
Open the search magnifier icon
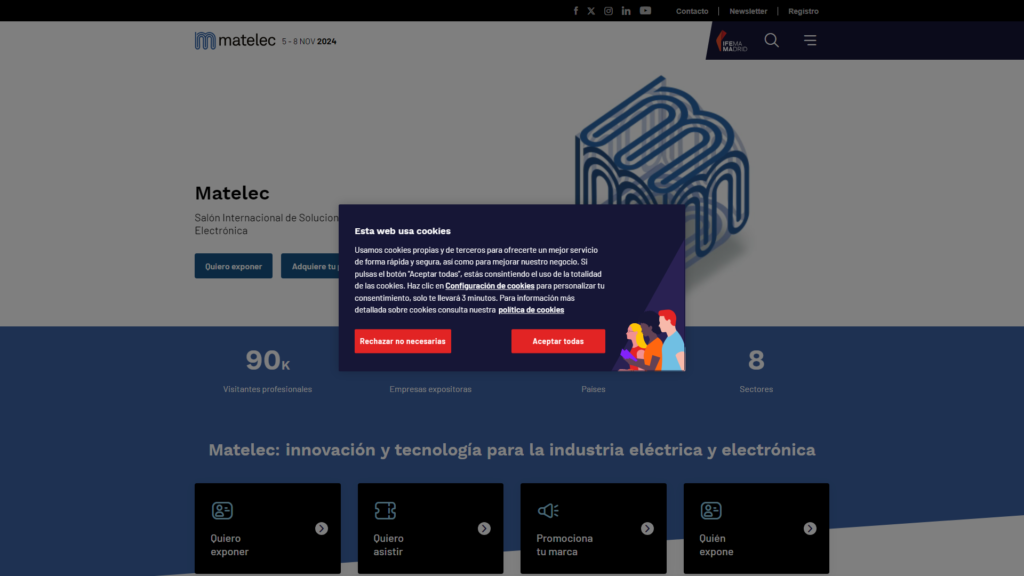771,40
